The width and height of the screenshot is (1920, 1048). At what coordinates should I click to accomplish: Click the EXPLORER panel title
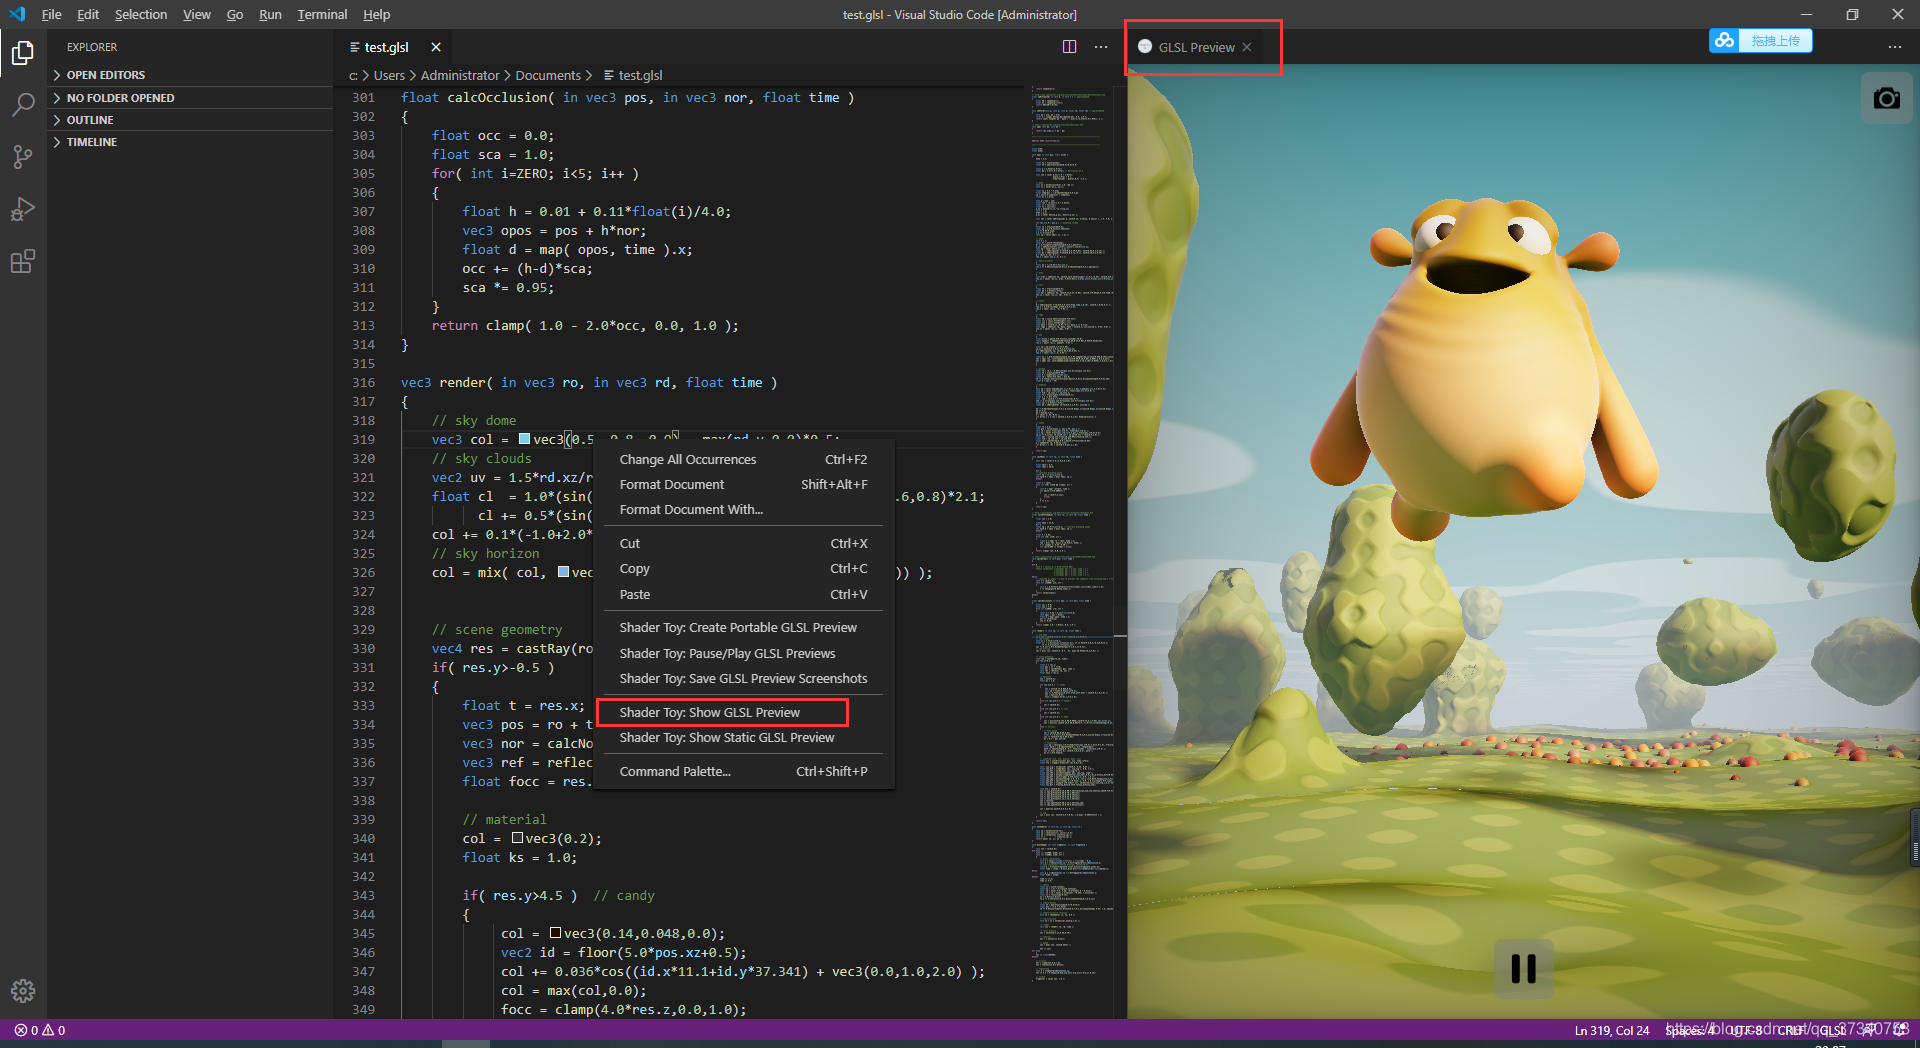92,47
